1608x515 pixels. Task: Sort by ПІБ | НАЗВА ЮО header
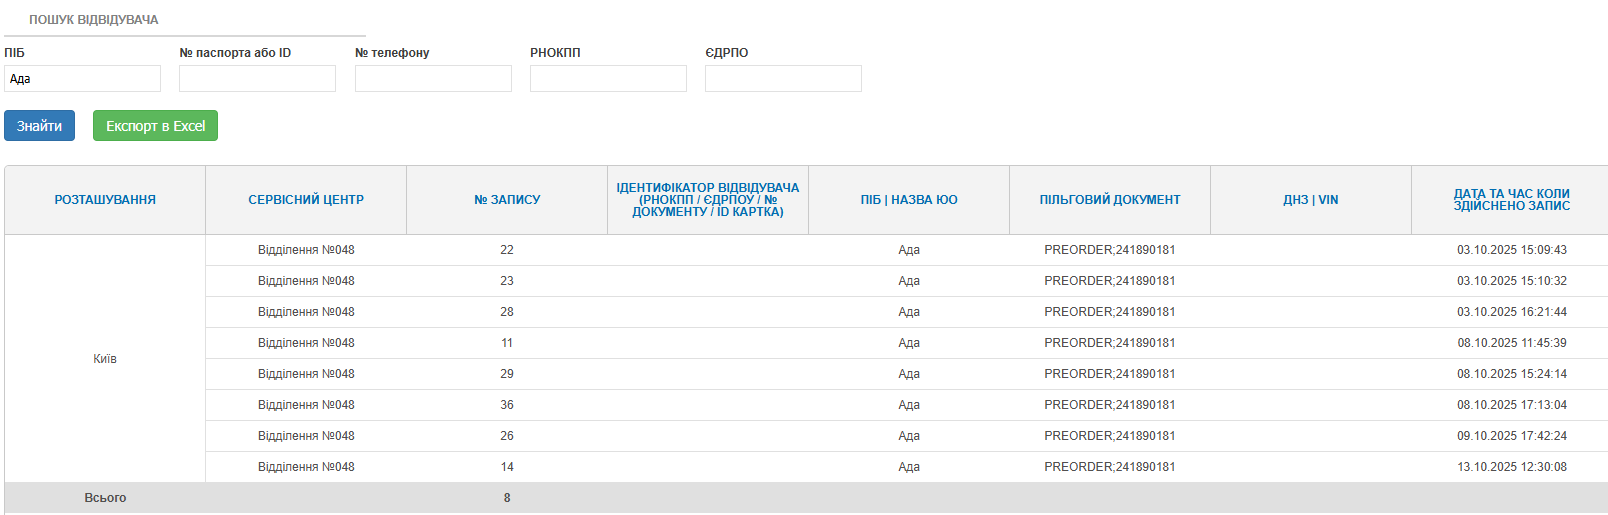pyautogui.click(x=909, y=200)
